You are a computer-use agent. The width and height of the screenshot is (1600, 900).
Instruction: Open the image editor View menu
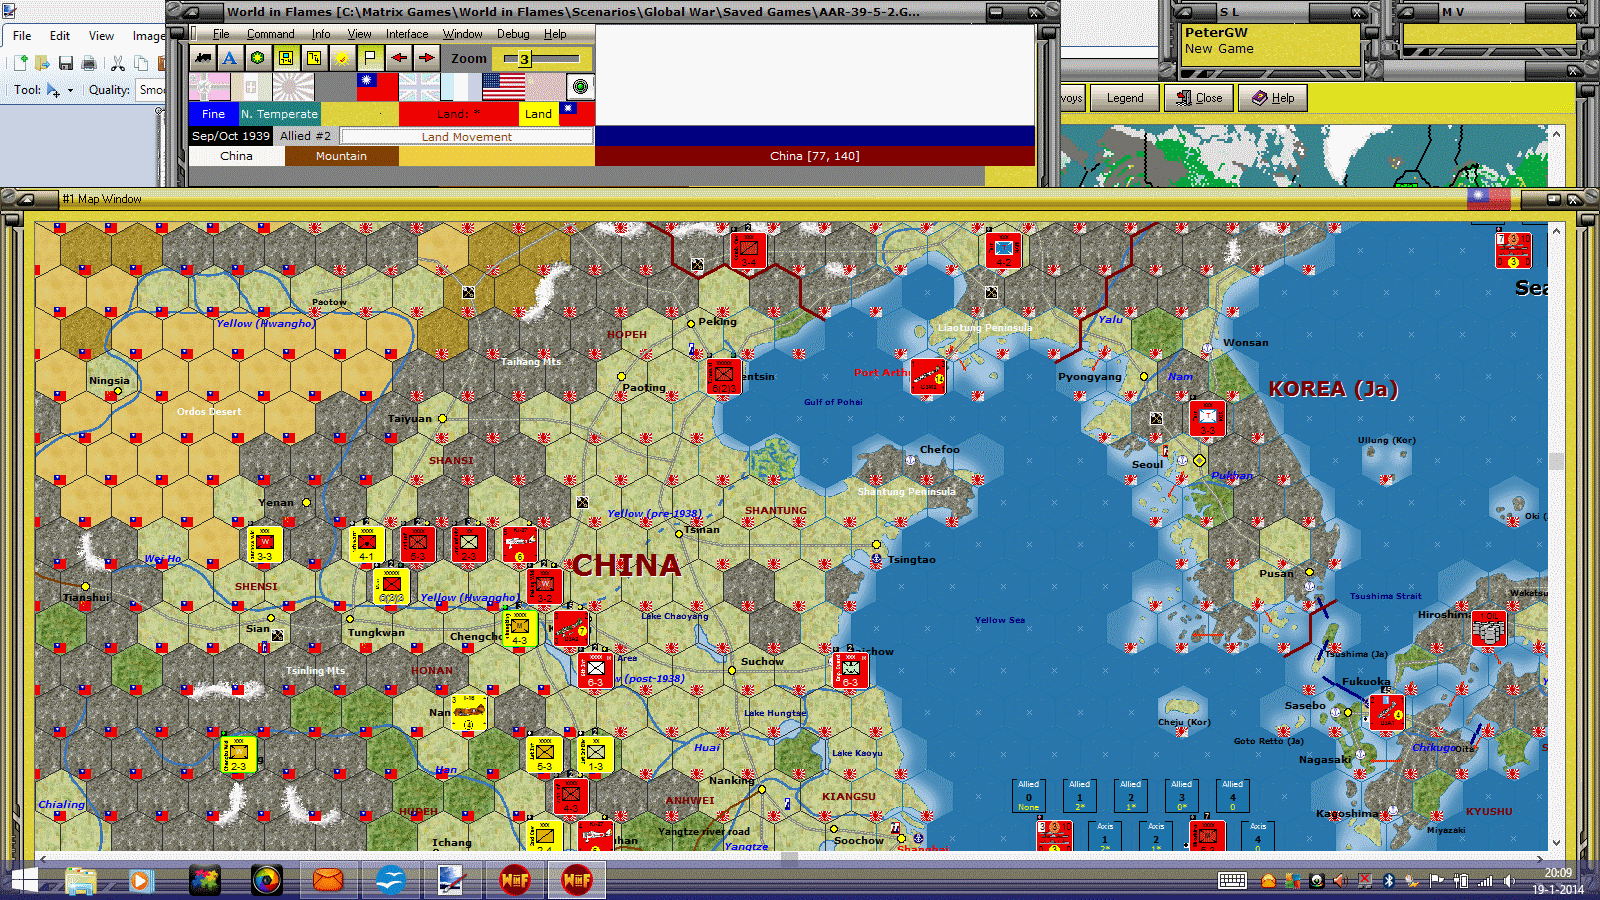[101, 36]
